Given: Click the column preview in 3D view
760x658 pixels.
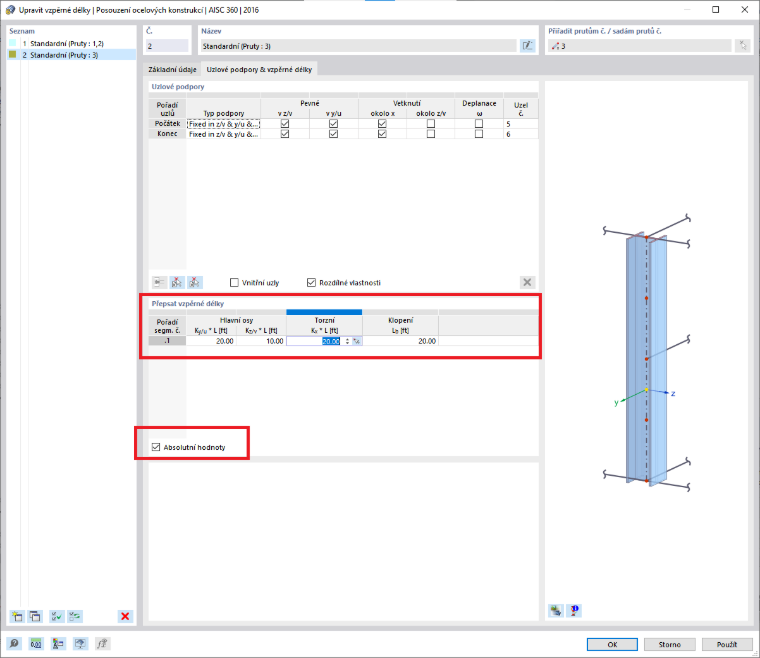Looking at the screenshot, I should point(647,359).
